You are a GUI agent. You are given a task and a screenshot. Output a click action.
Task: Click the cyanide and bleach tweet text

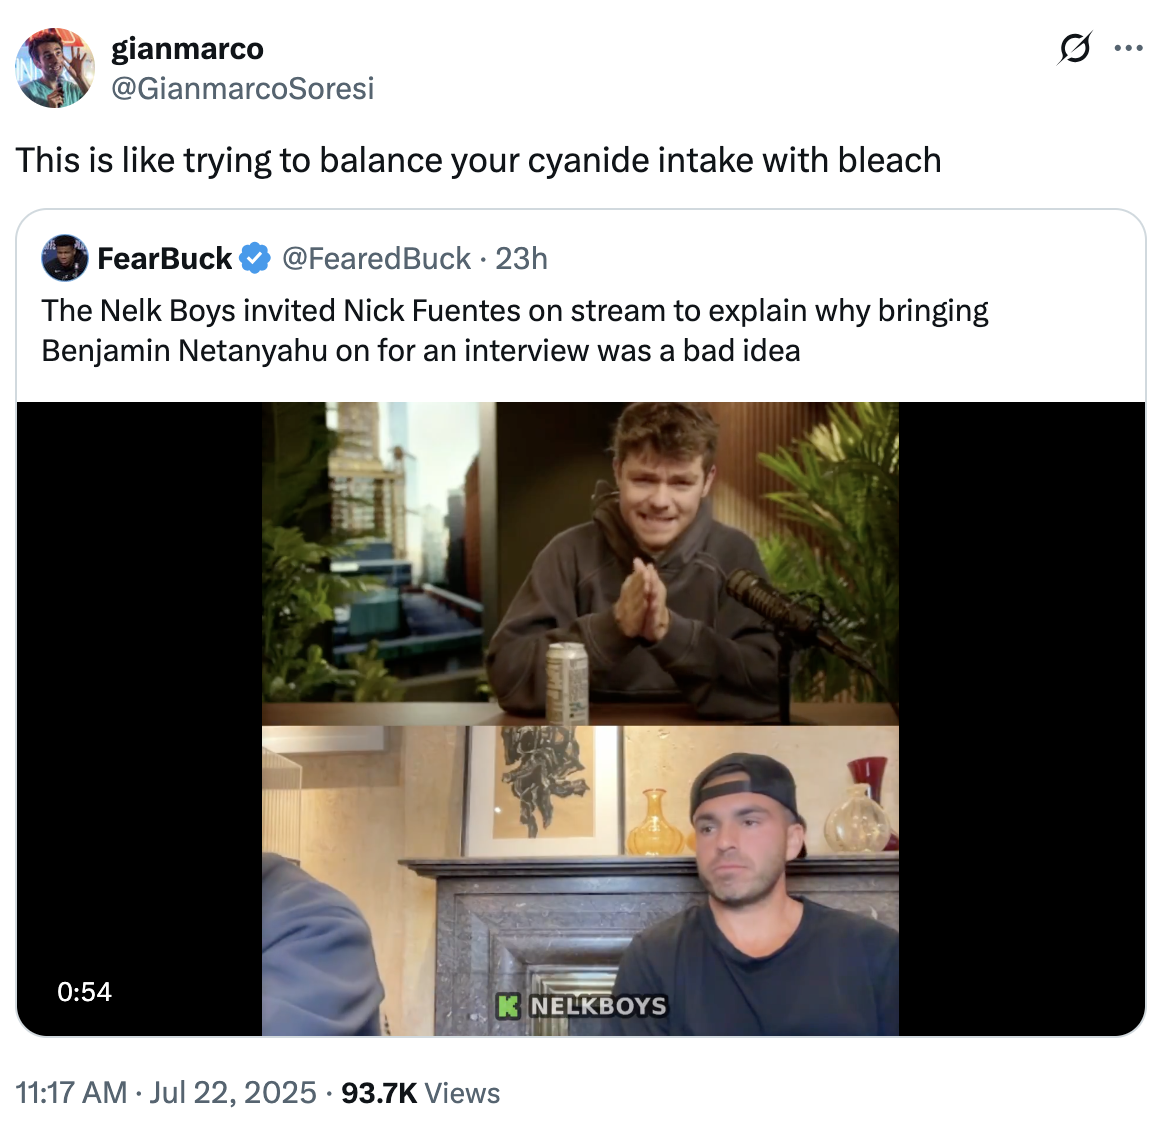click(478, 160)
